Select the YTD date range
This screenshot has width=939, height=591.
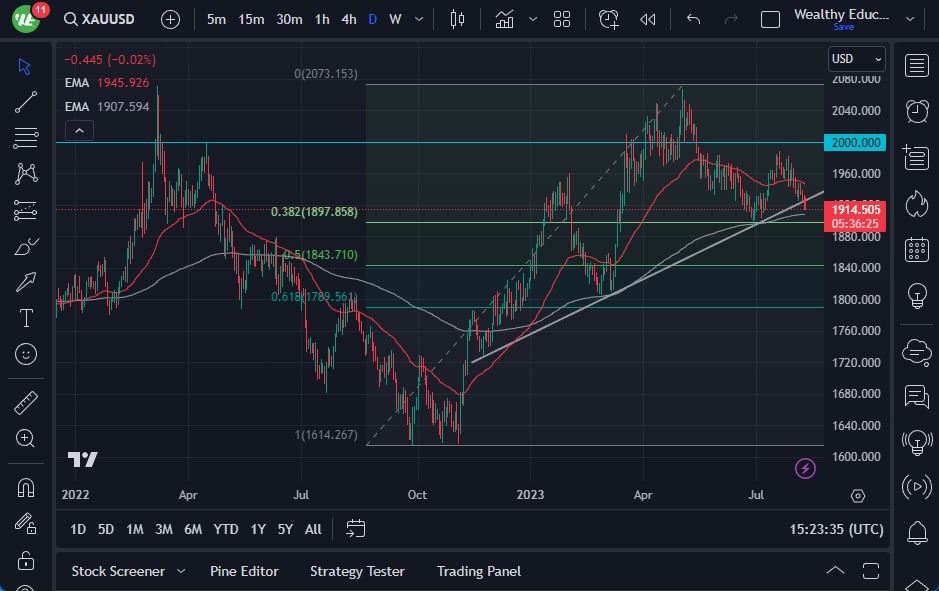click(226, 529)
